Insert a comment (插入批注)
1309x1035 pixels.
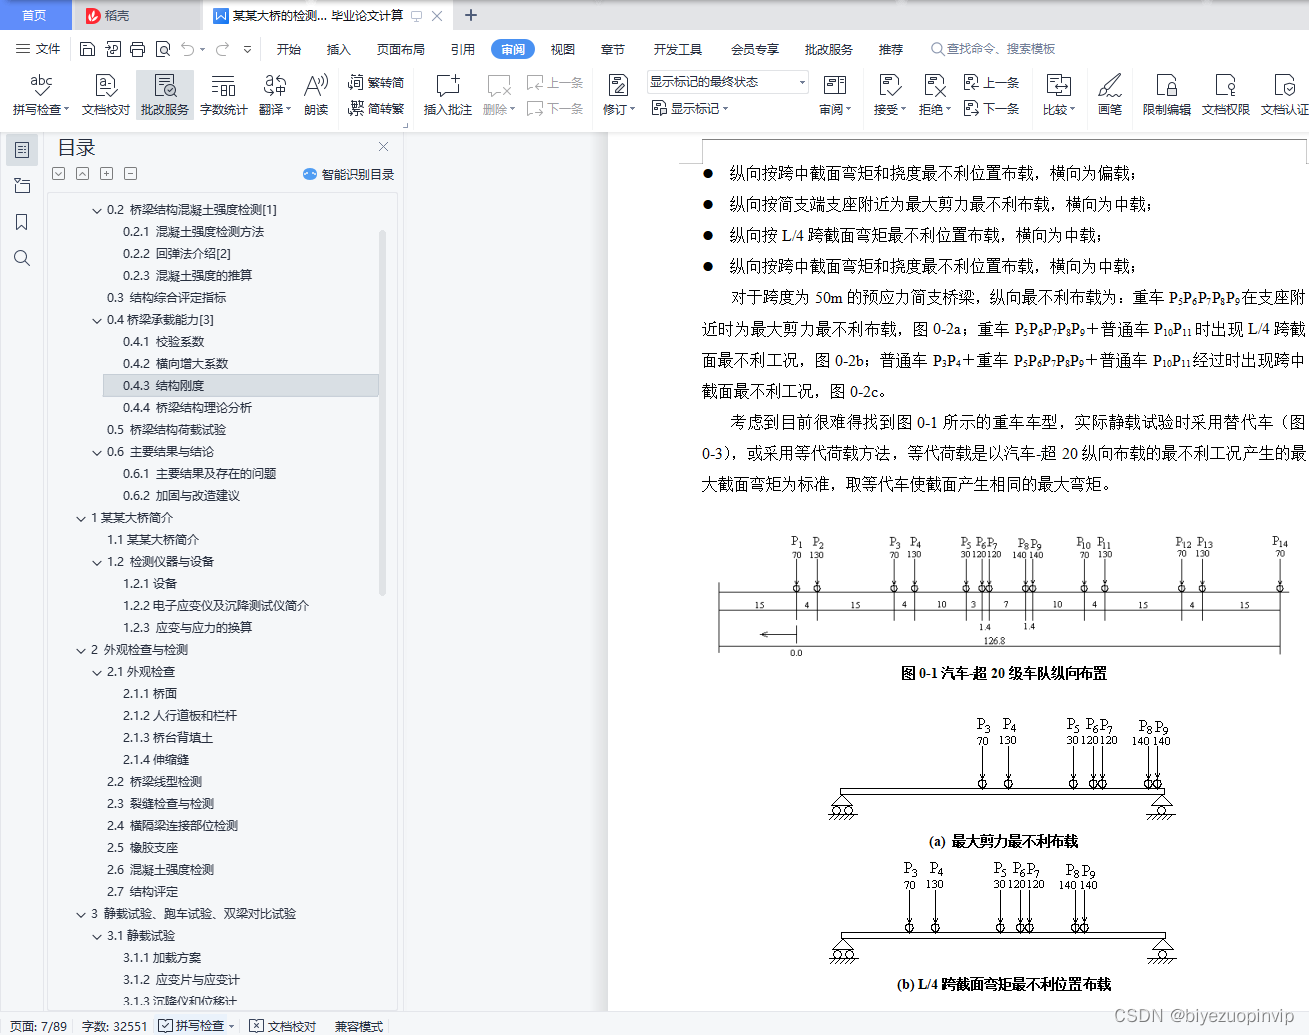(447, 95)
